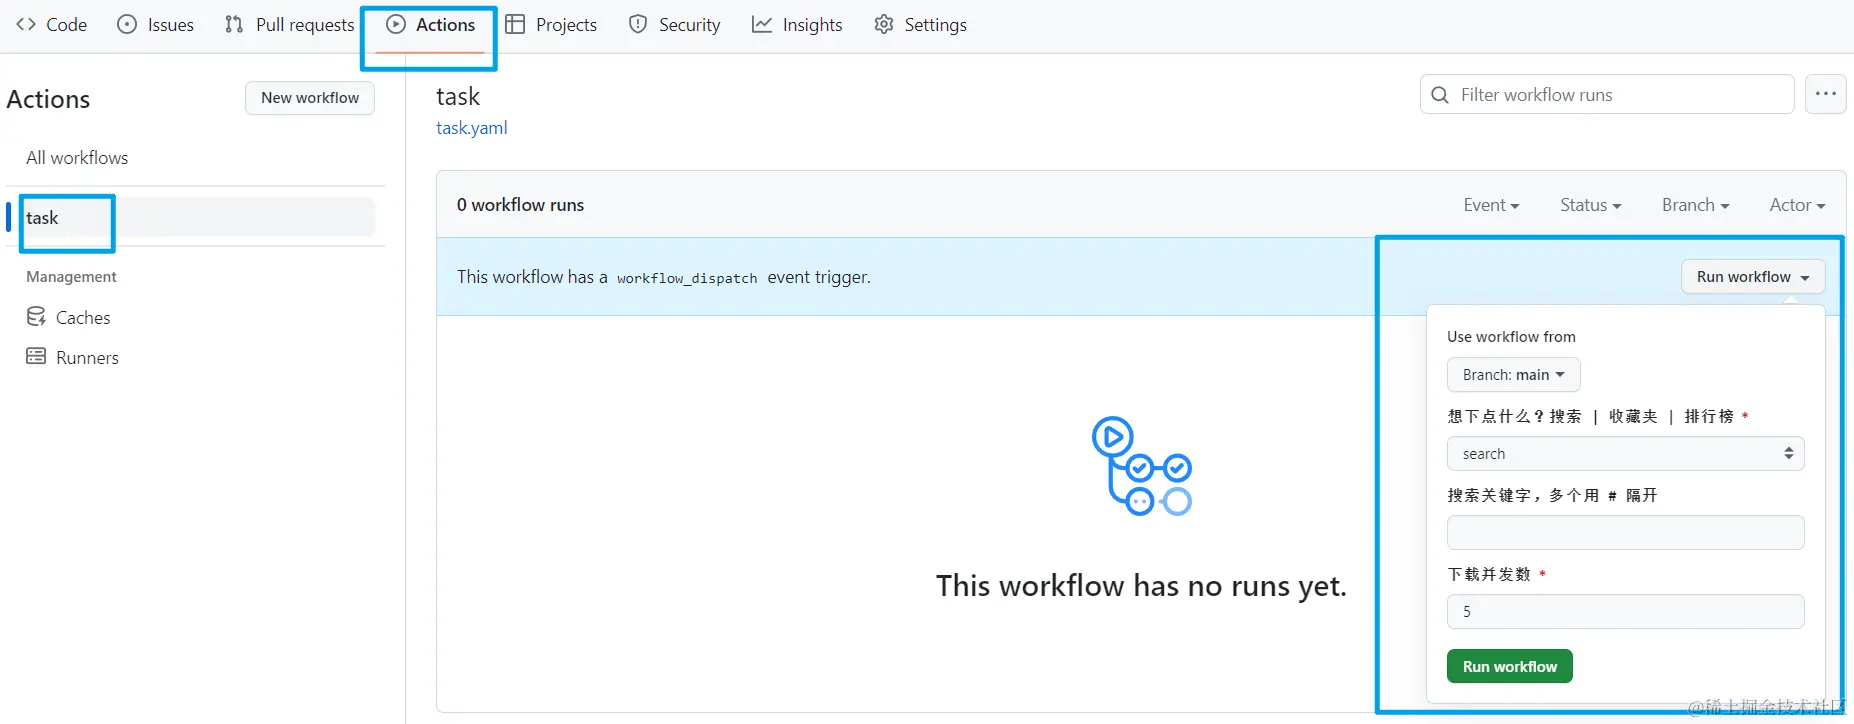Select All workflows in sidebar

(77, 158)
